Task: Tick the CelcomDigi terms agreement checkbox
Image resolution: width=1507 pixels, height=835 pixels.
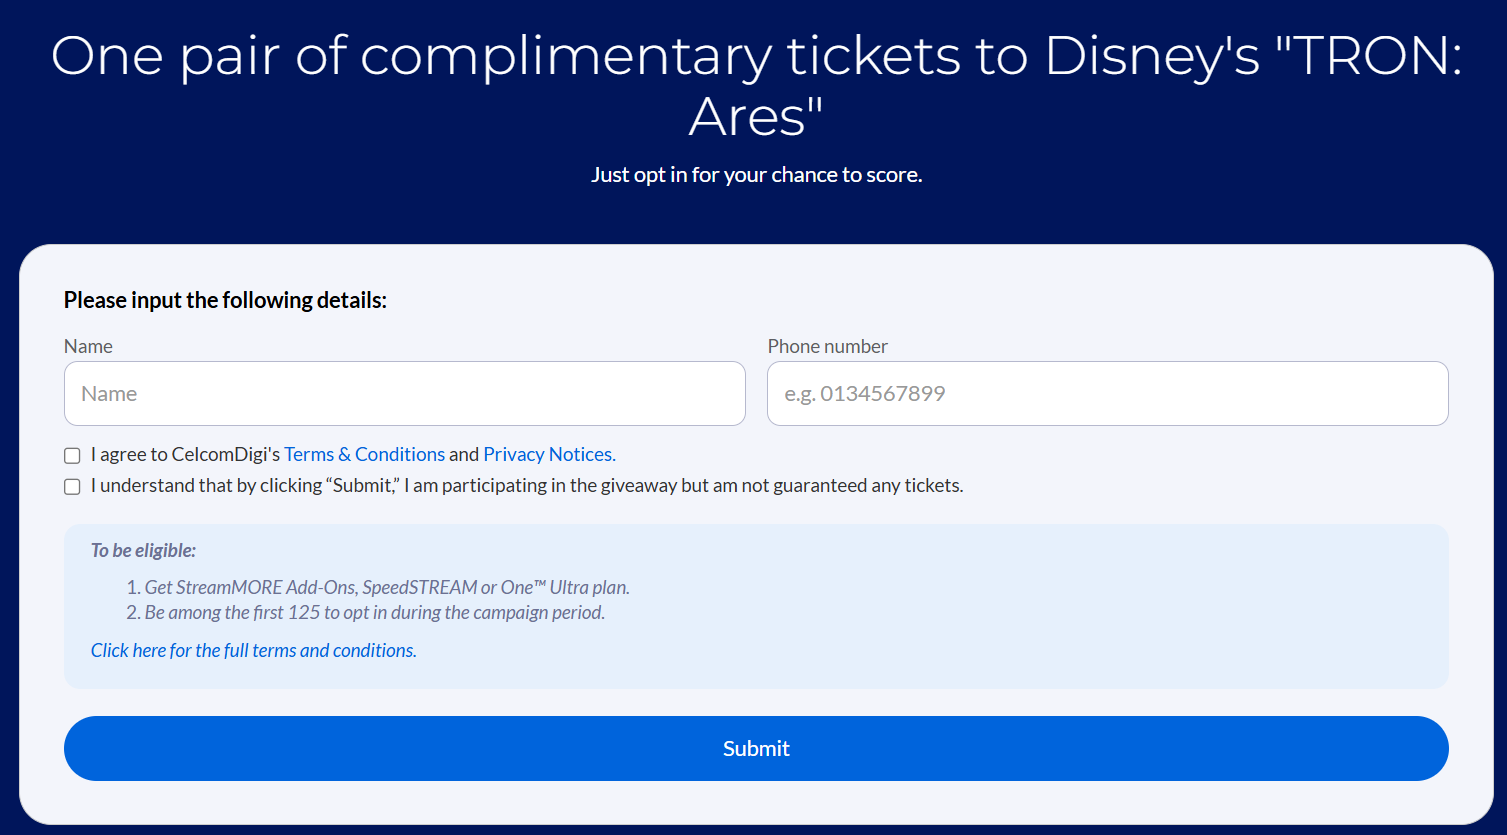Action: pyautogui.click(x=72, y=456)
